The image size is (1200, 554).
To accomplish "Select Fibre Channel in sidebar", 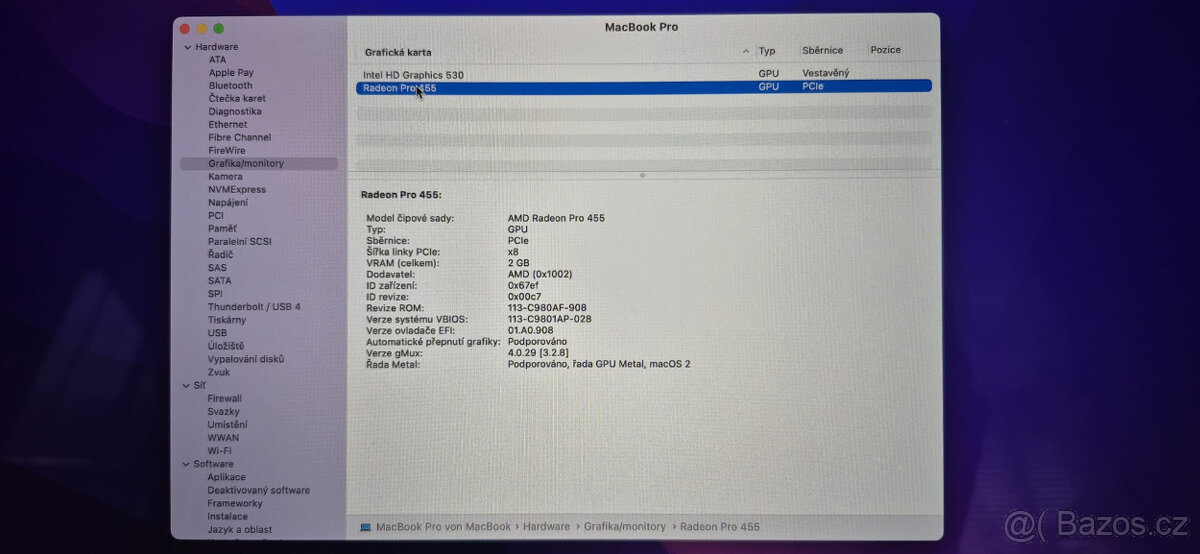I will point(239,138).
